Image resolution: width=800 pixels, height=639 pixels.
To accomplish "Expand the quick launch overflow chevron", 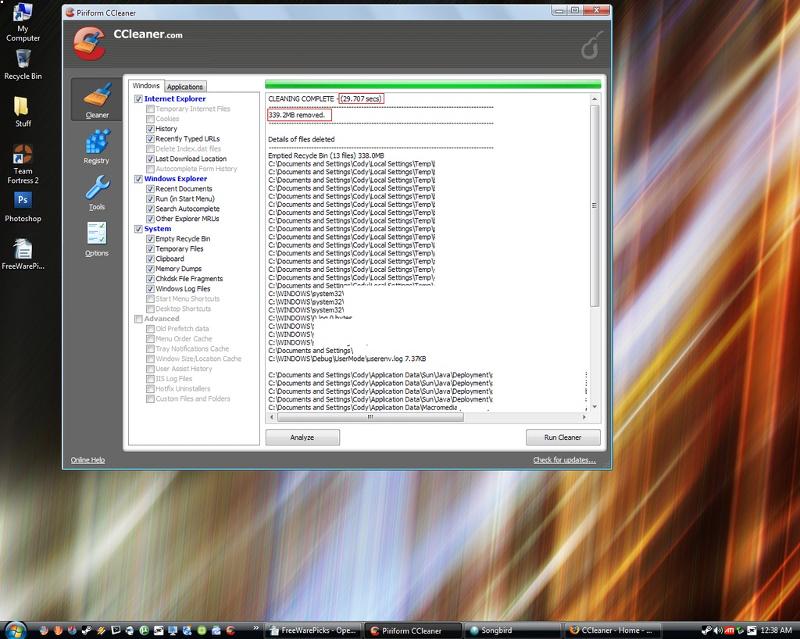I will point(256,628).
